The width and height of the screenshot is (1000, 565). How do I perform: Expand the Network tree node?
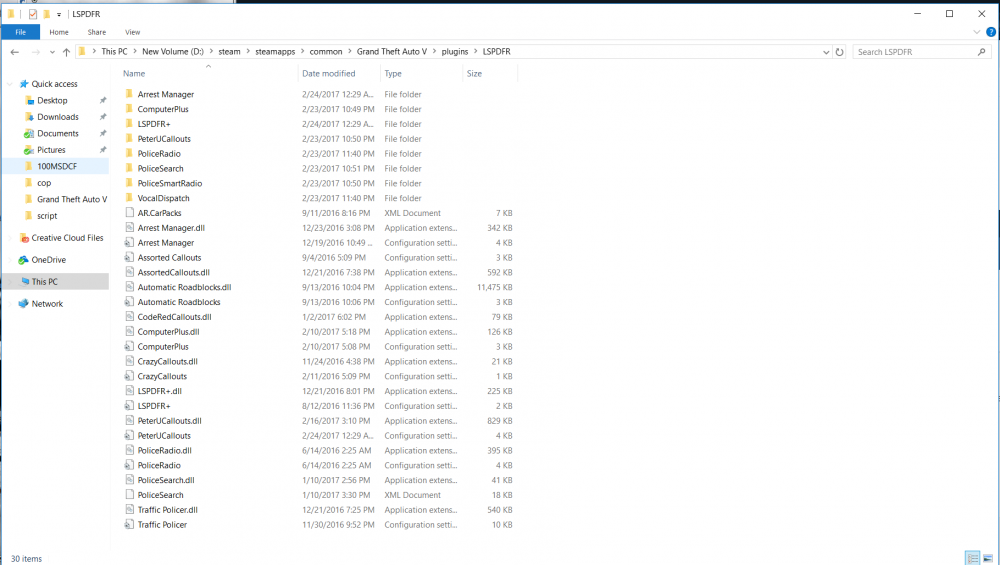[x=10, y=304]
